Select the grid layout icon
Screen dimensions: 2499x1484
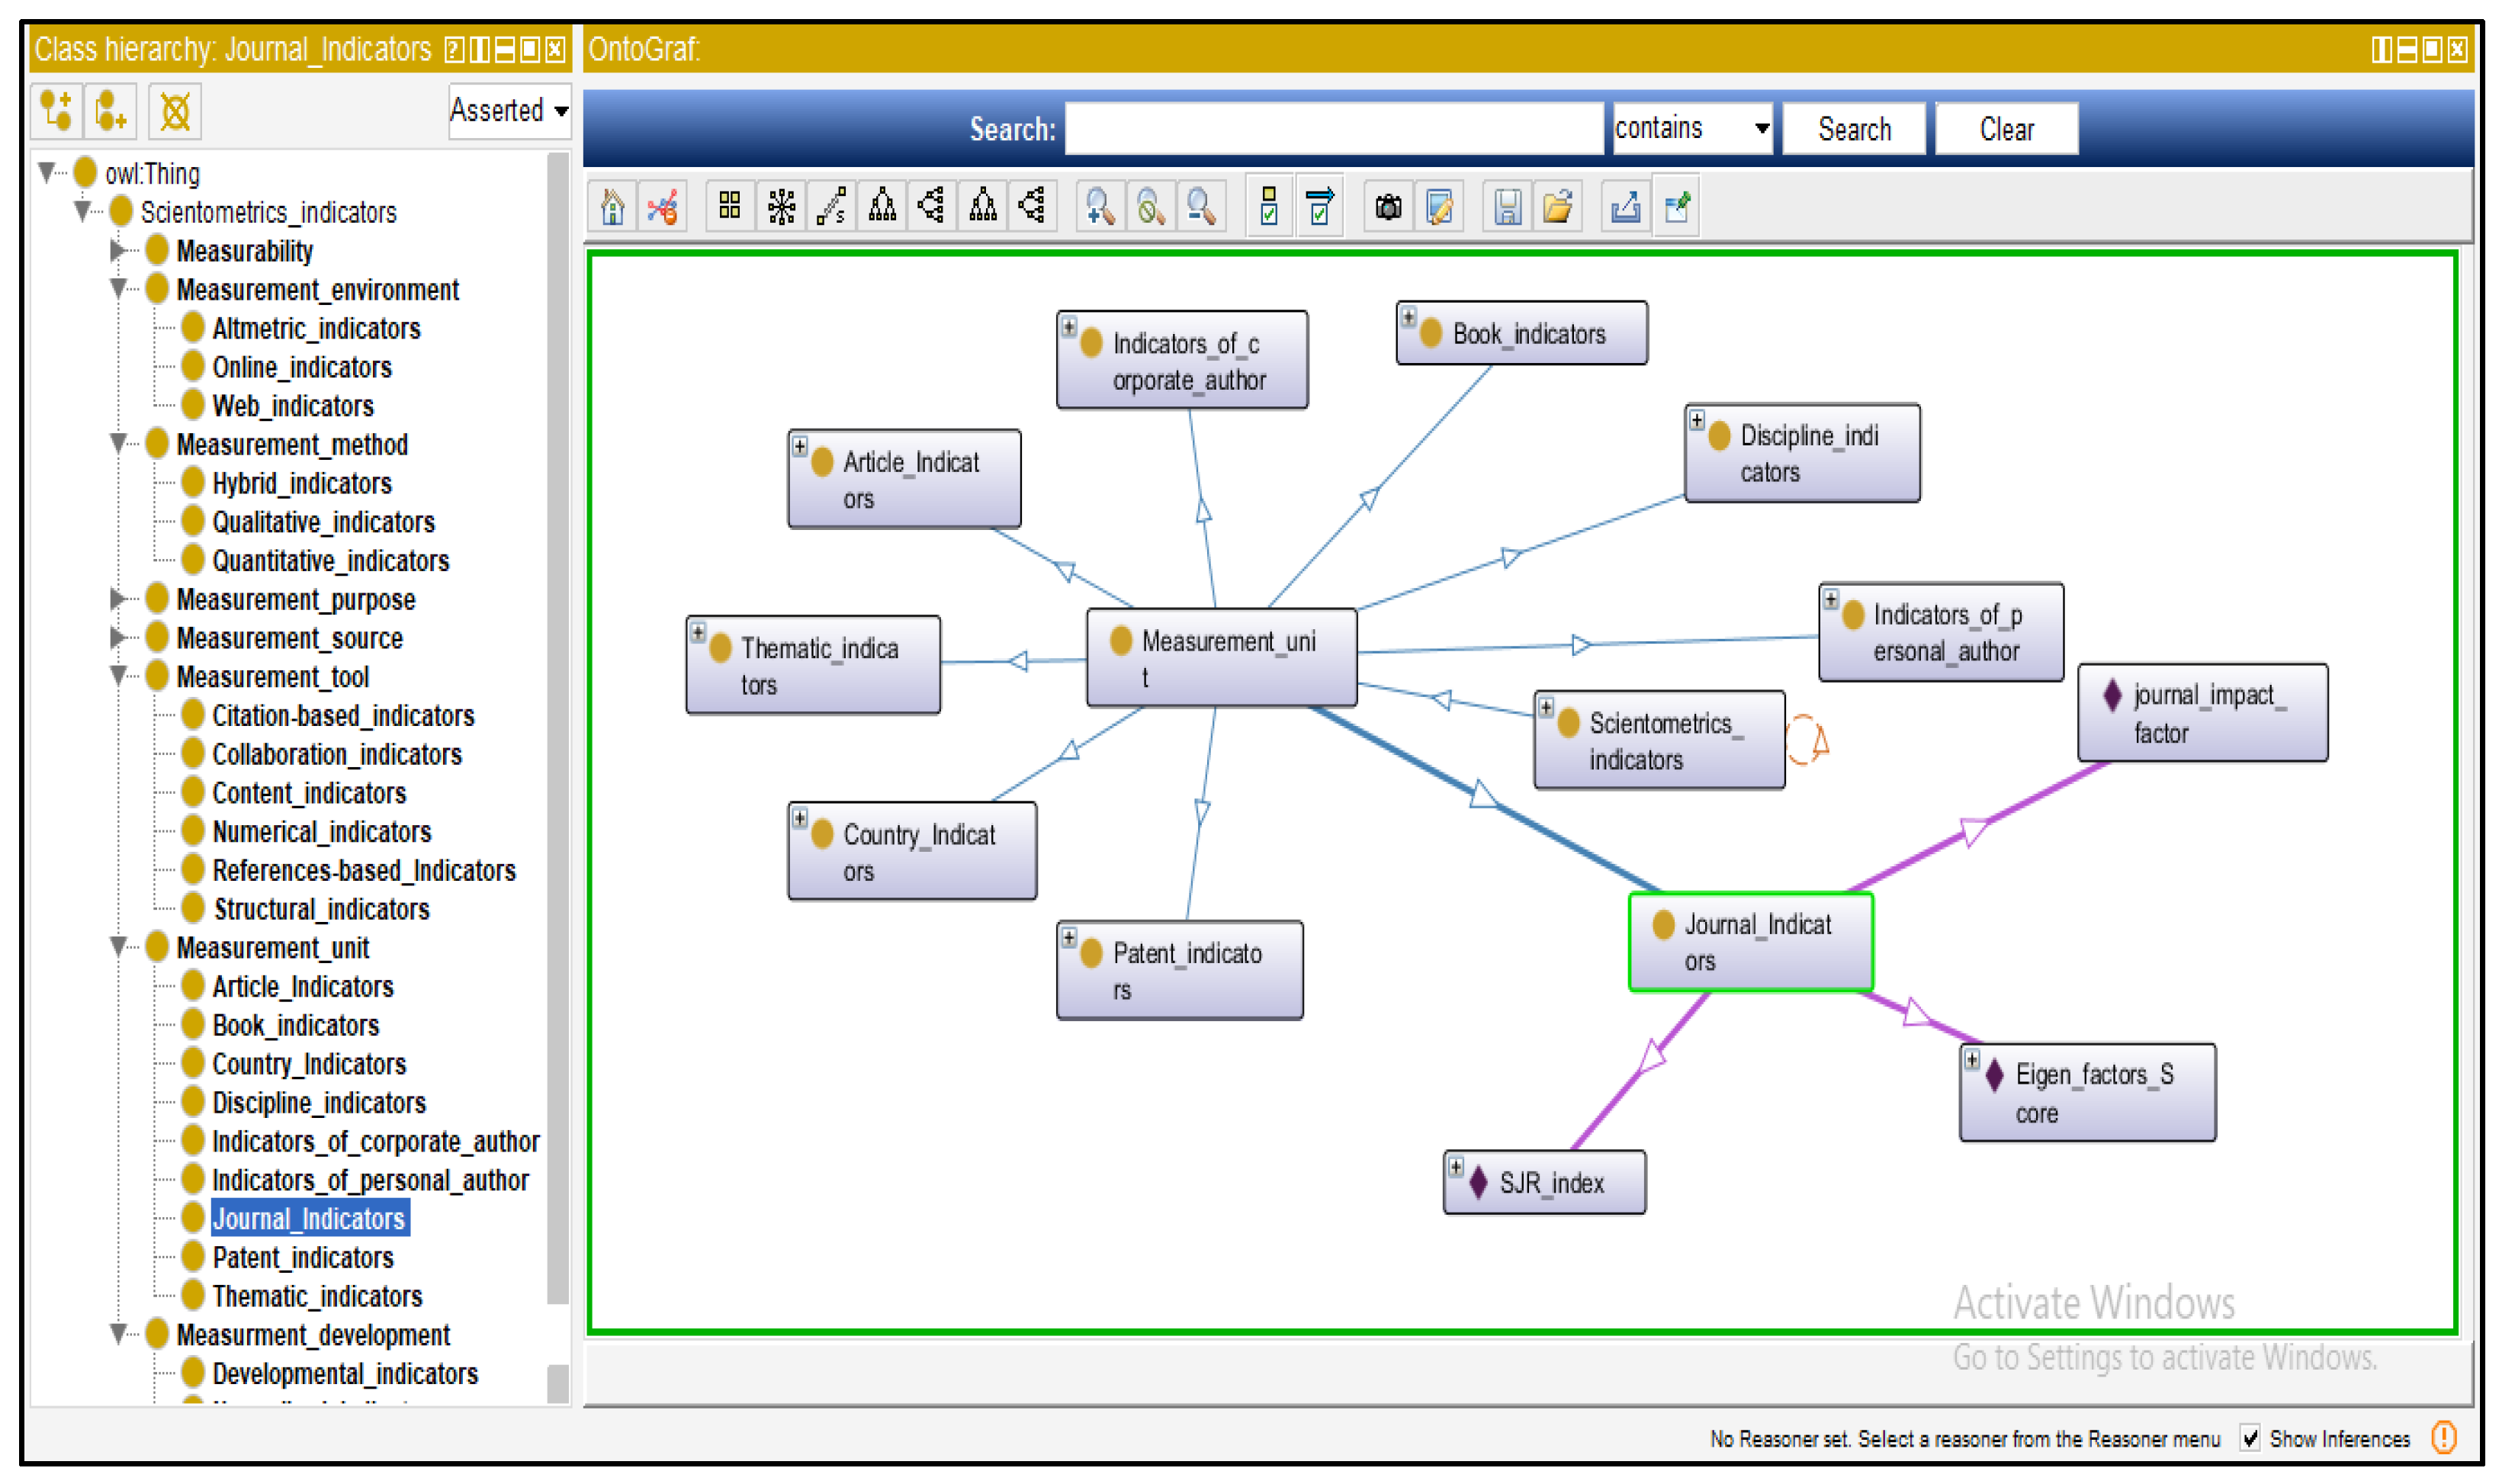point(730,207)
